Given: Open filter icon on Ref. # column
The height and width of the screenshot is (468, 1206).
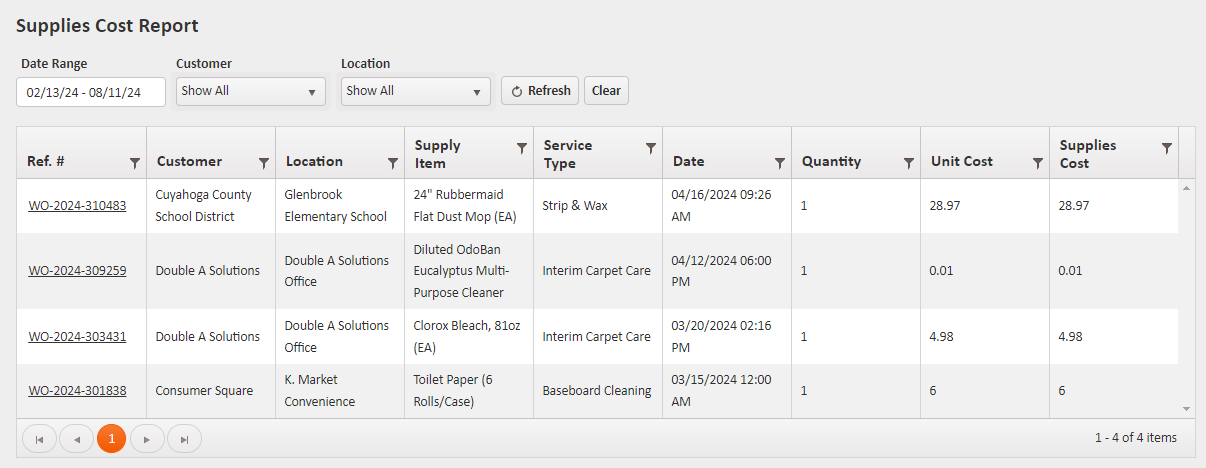Looking at the screenshot, I should point(135,163).
